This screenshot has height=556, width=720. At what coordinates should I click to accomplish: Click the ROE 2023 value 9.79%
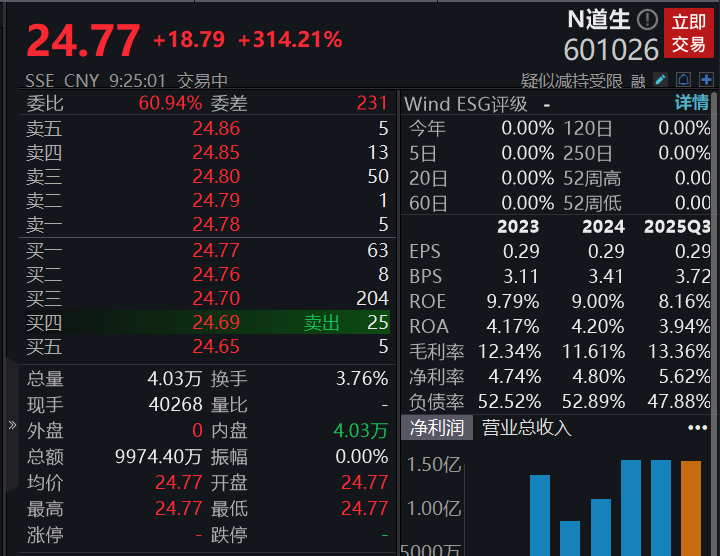click(513, 302)
